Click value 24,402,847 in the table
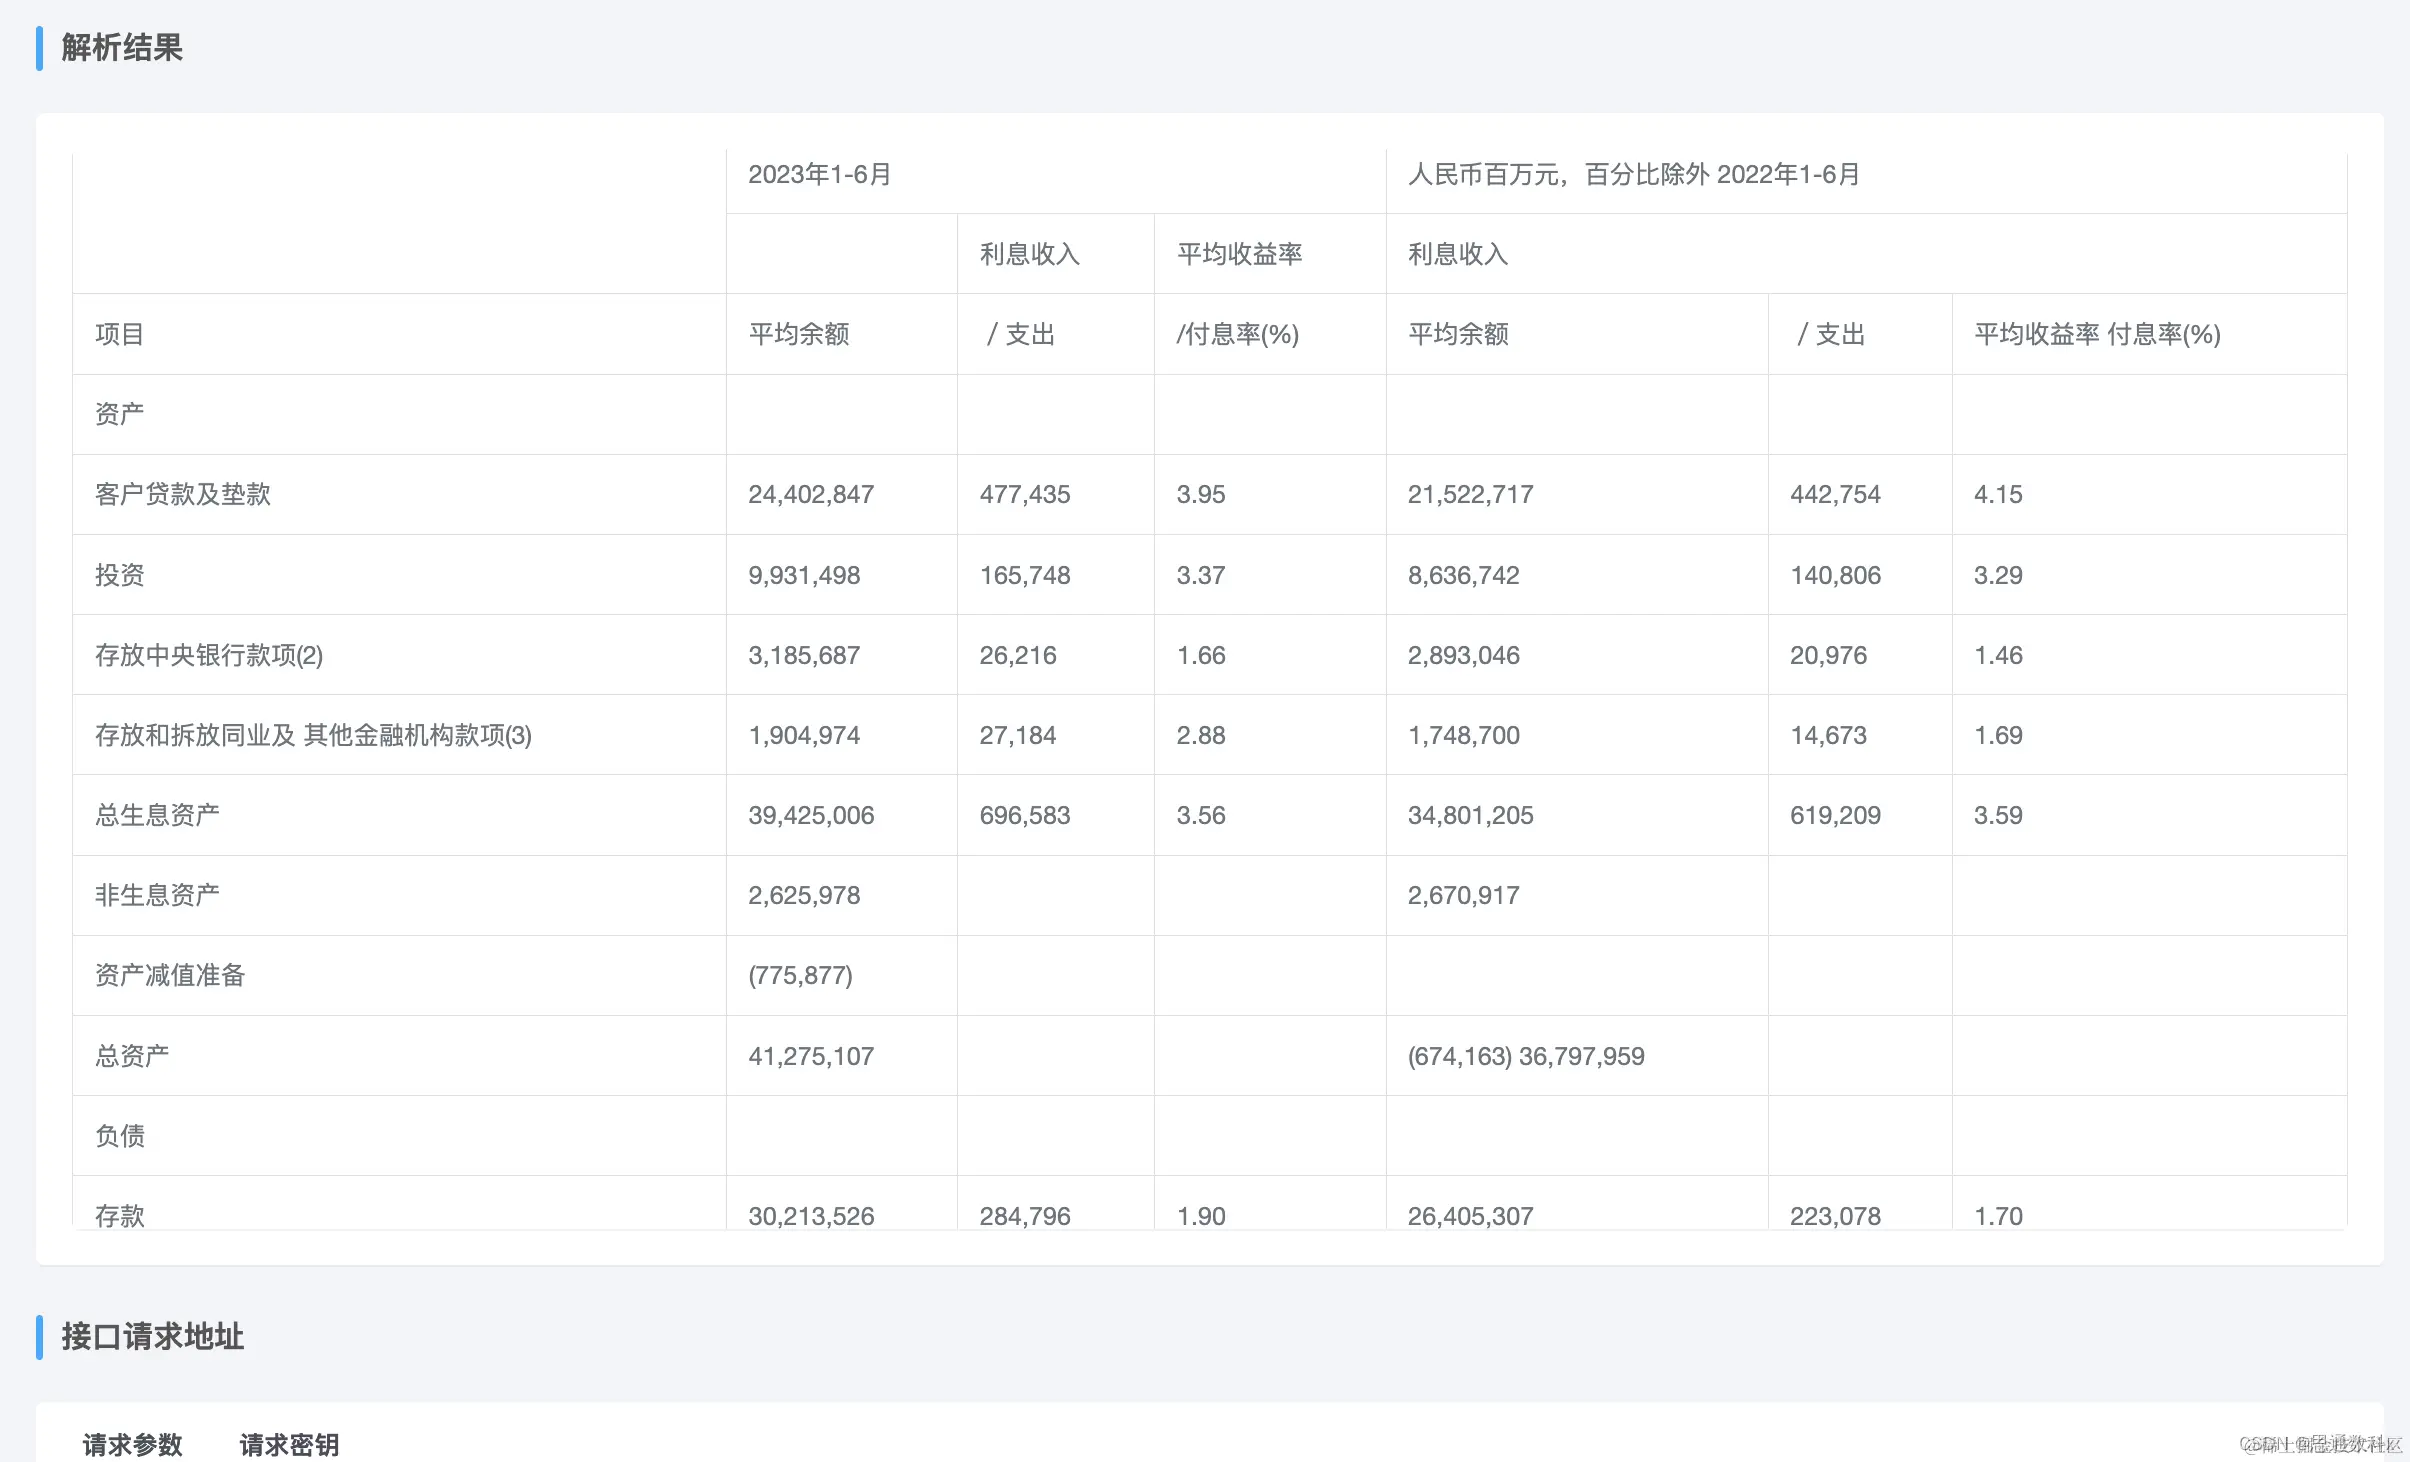Image resolution: width=2410 pixels, height=1462 pixels. point(811,494)
